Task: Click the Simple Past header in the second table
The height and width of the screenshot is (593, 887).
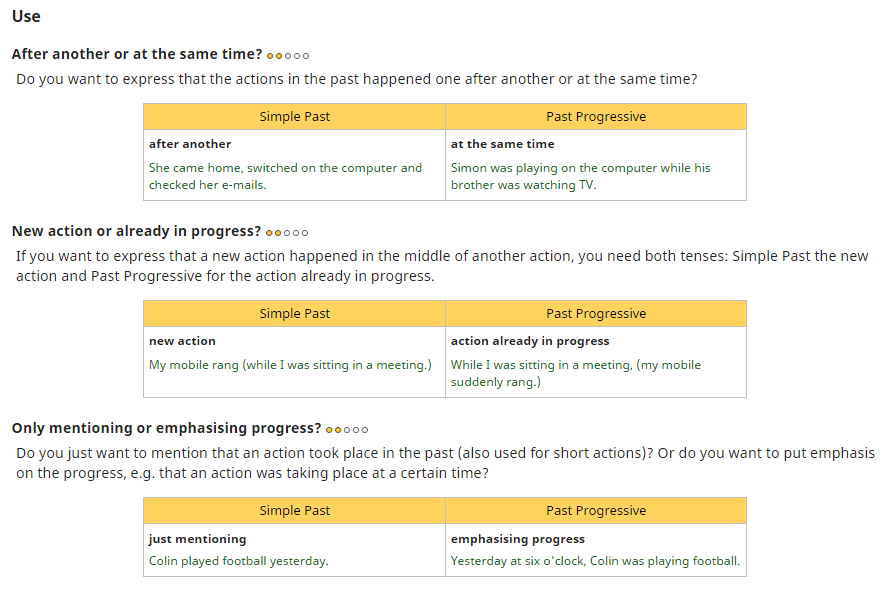Action: (x=294, y=314)
